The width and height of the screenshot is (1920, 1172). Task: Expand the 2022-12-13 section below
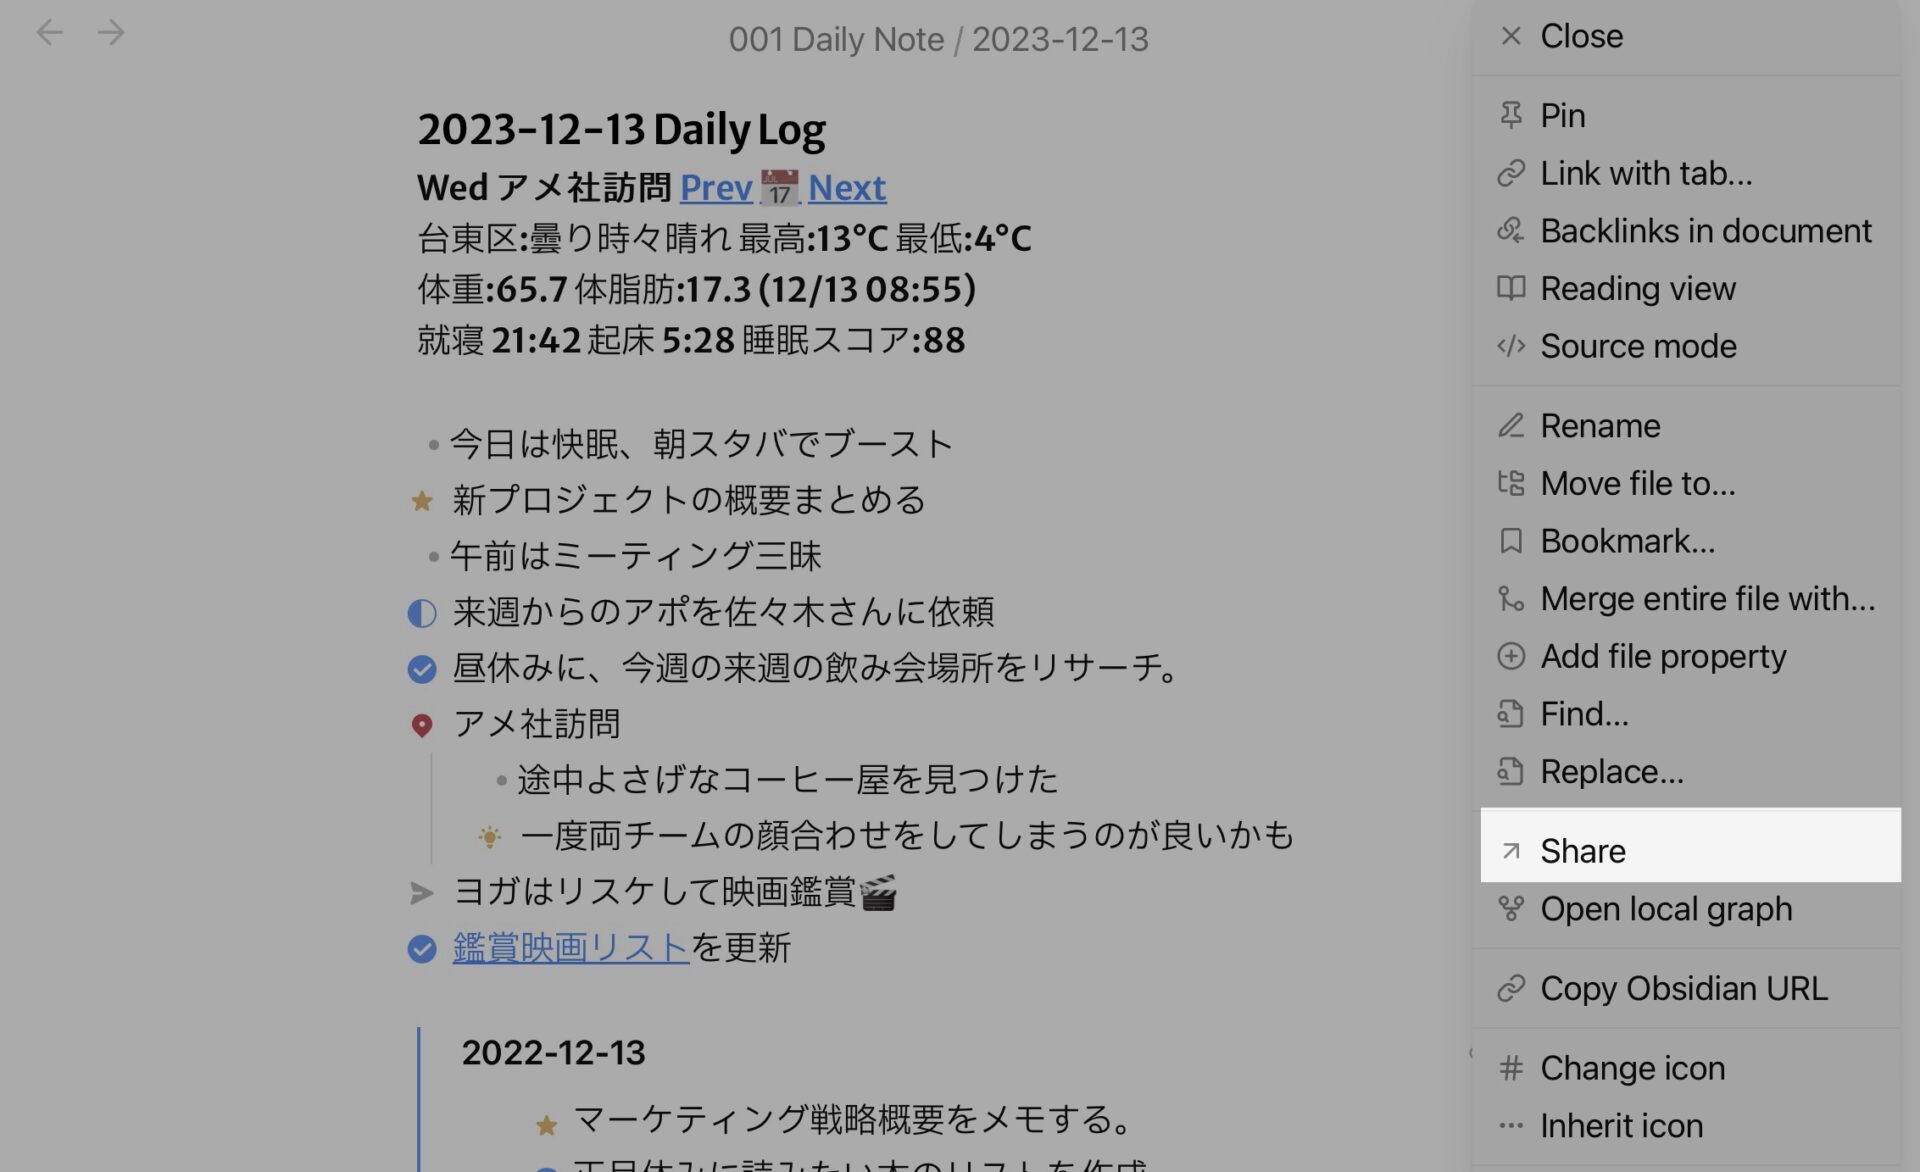pyautogui.click(x=555, y=1051)
